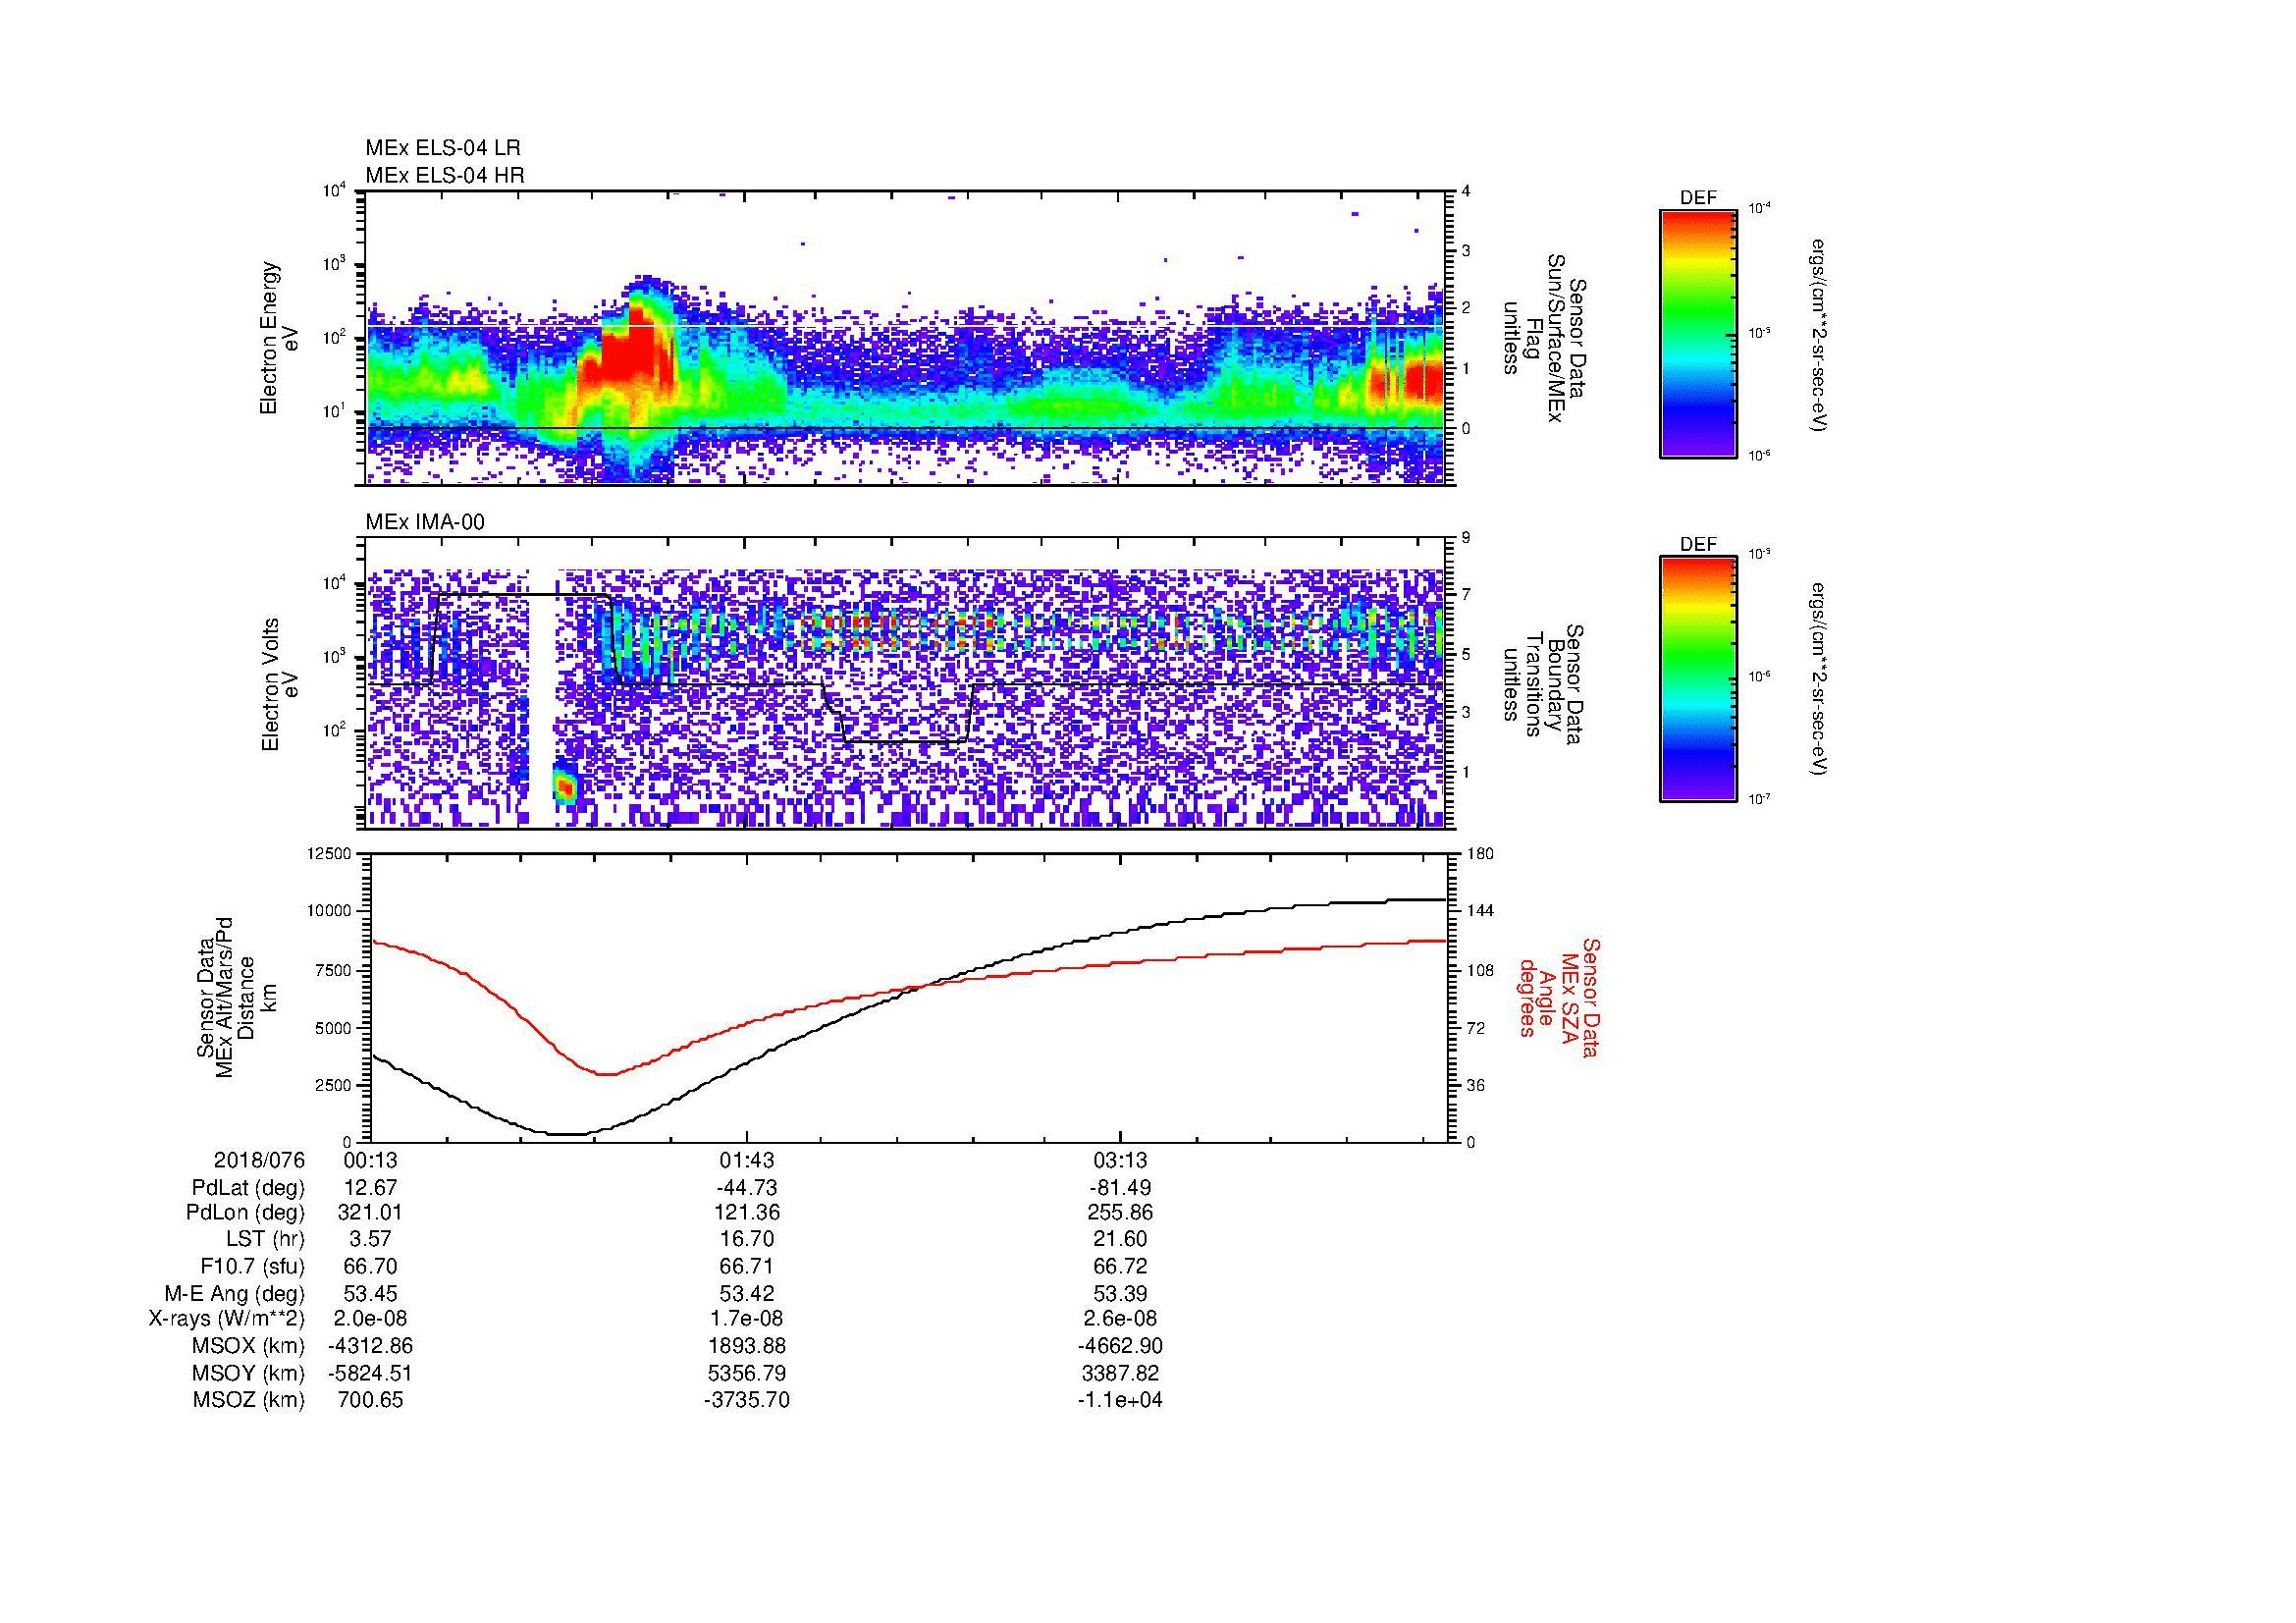
Task: Click the PdLon value 255.86
Action: point(1120,1213)
